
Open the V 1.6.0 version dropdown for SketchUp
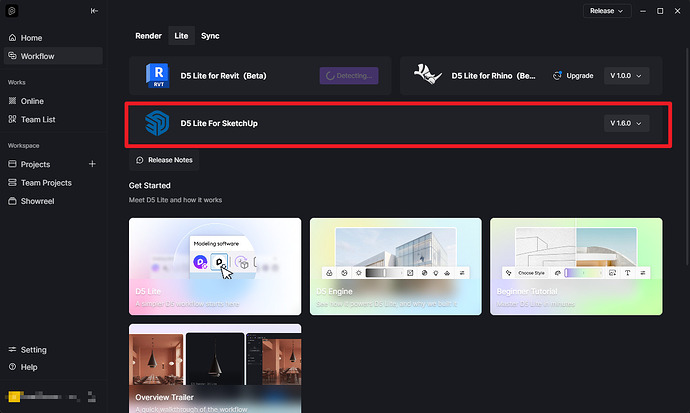tap(626, 123)
